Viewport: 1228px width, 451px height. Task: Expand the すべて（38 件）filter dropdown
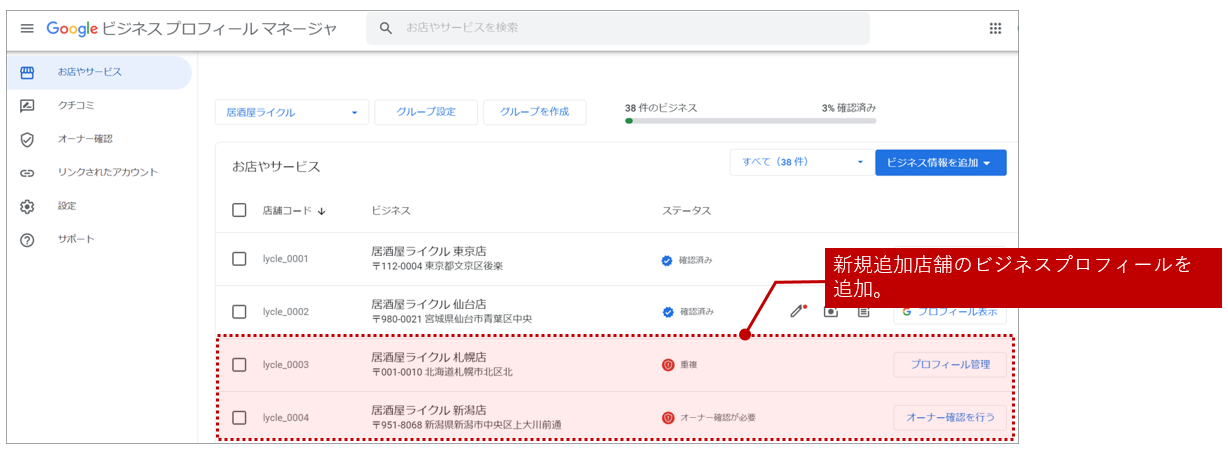799,162
